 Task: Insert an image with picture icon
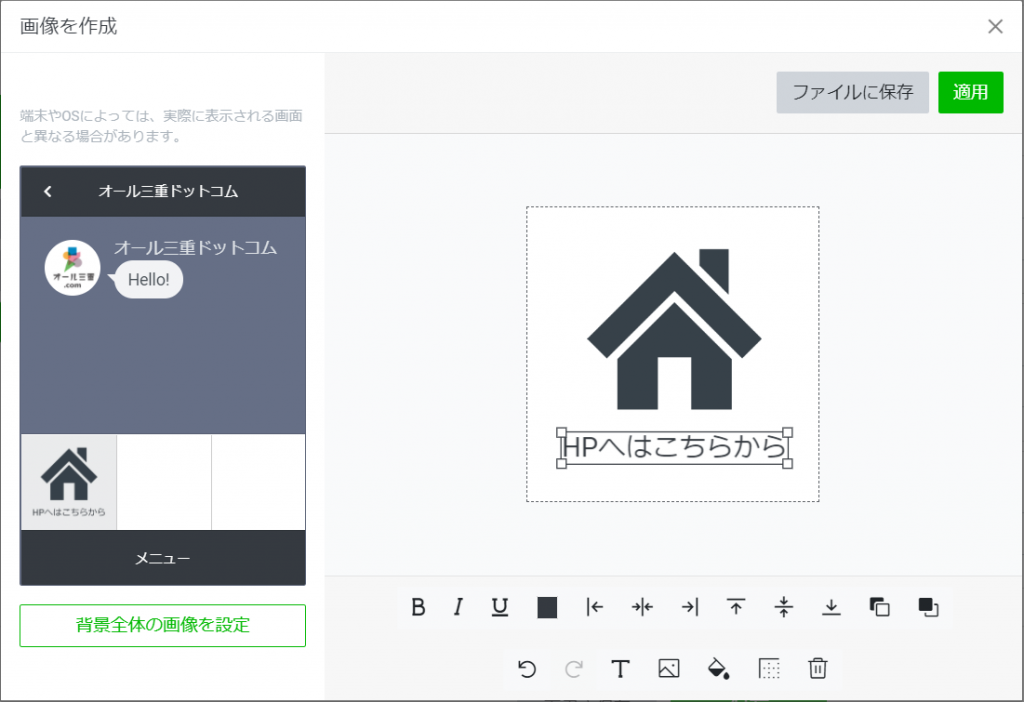point(669,669)
